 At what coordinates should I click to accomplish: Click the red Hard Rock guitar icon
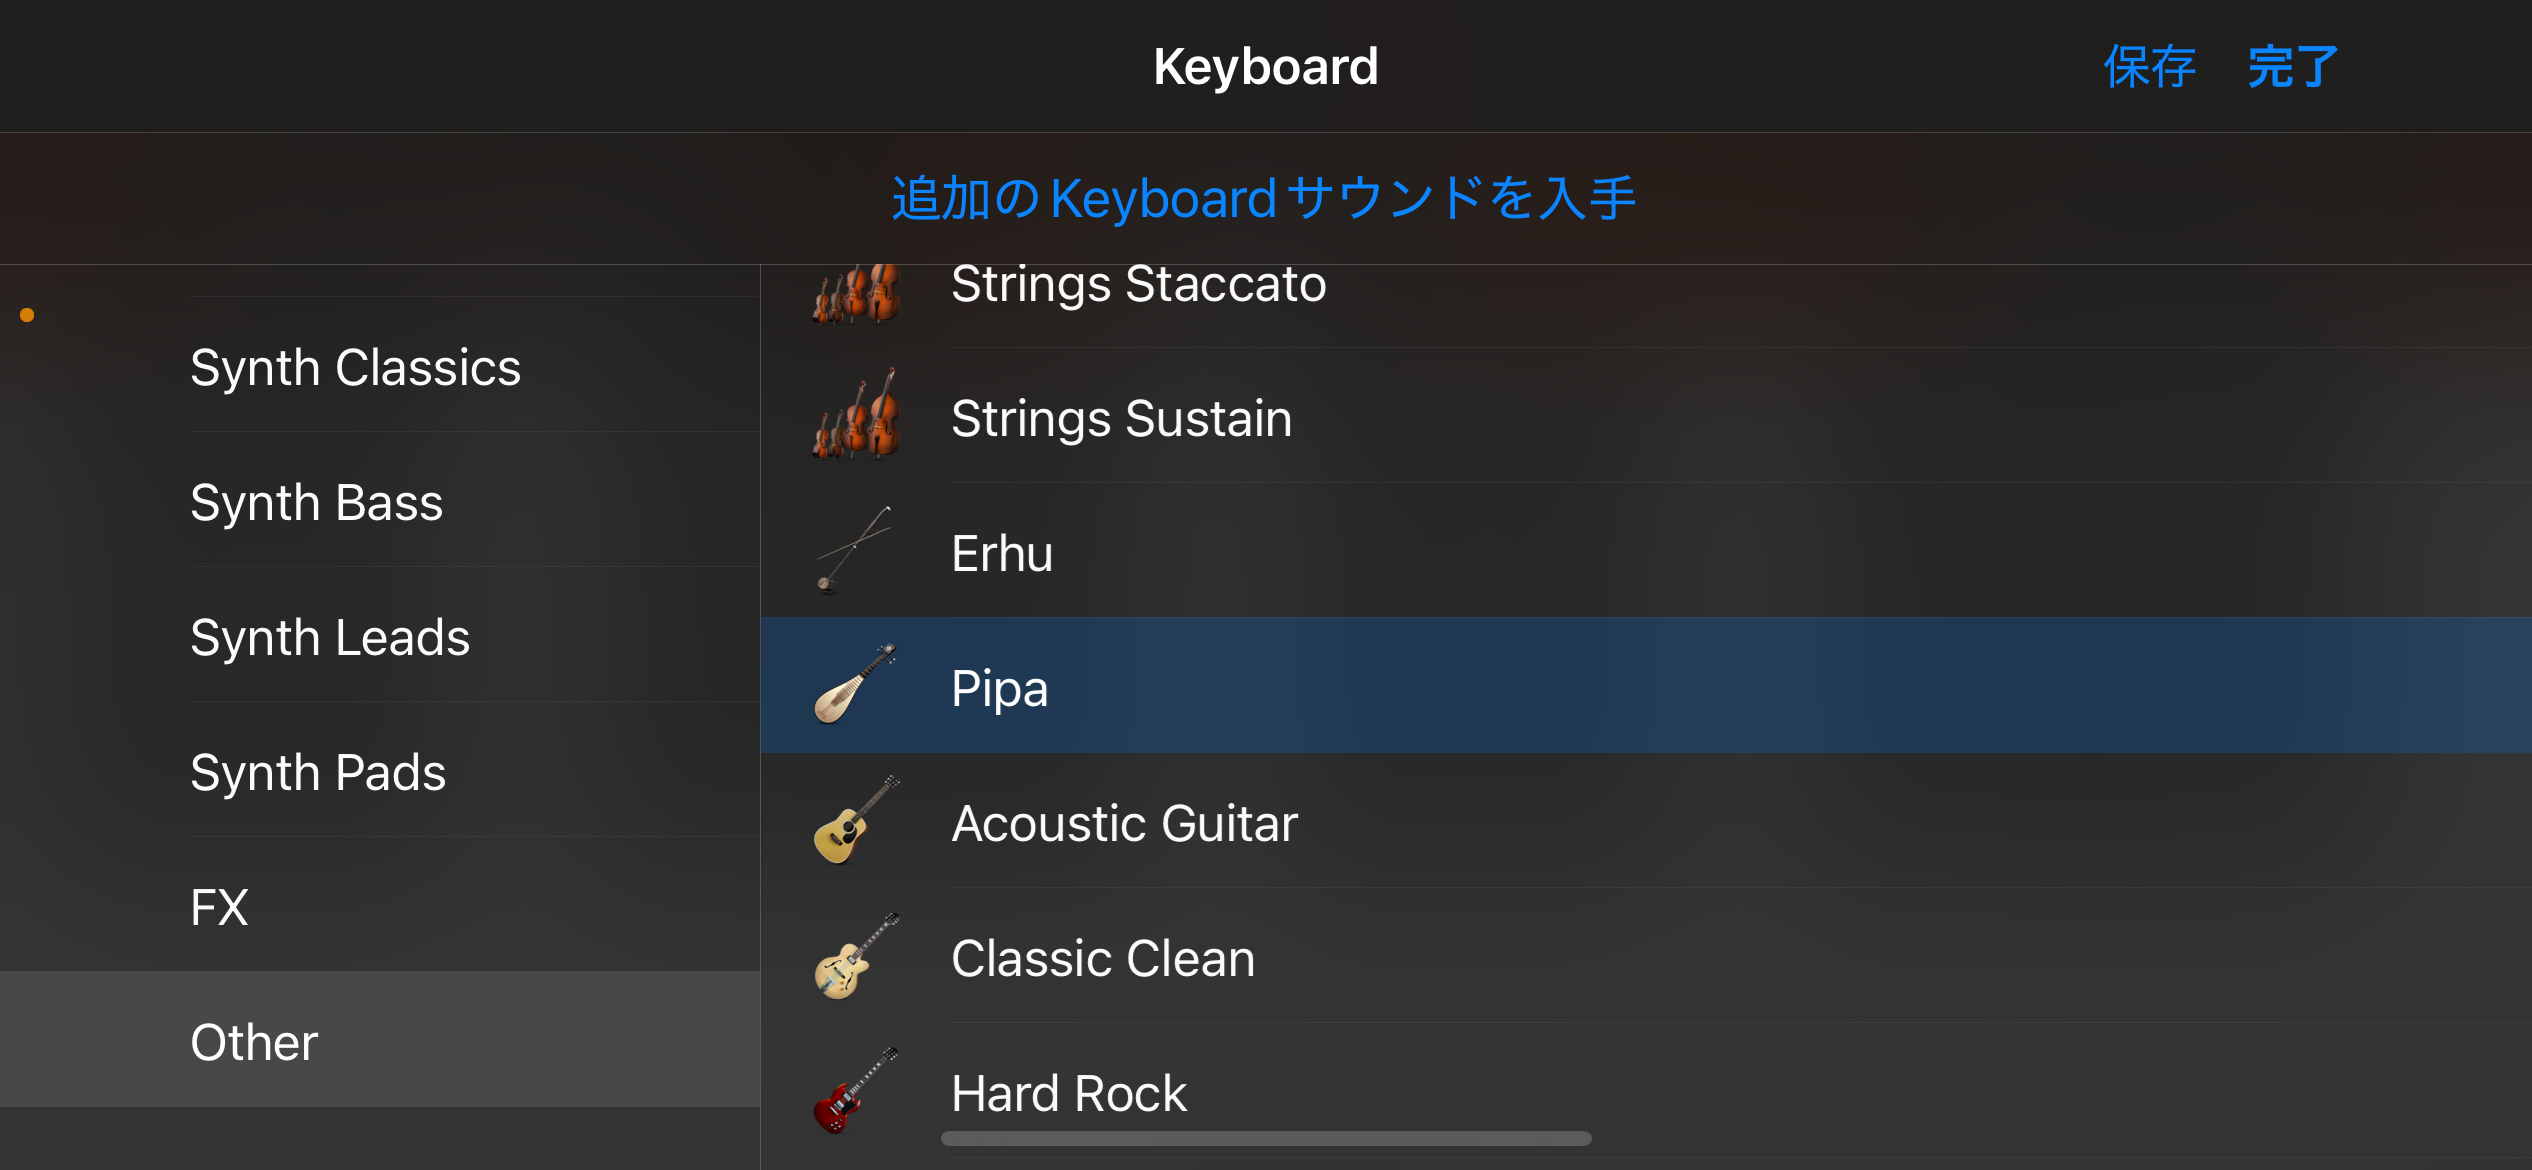pos(855,1091)
